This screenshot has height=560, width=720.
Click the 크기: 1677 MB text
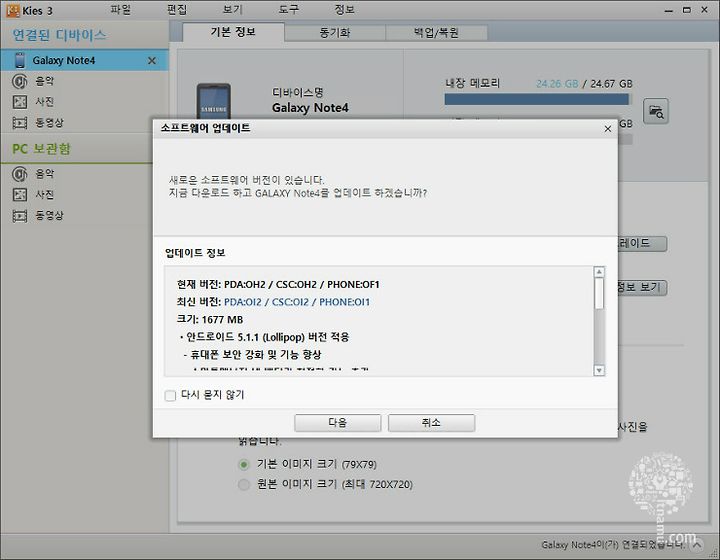[210, 319]
